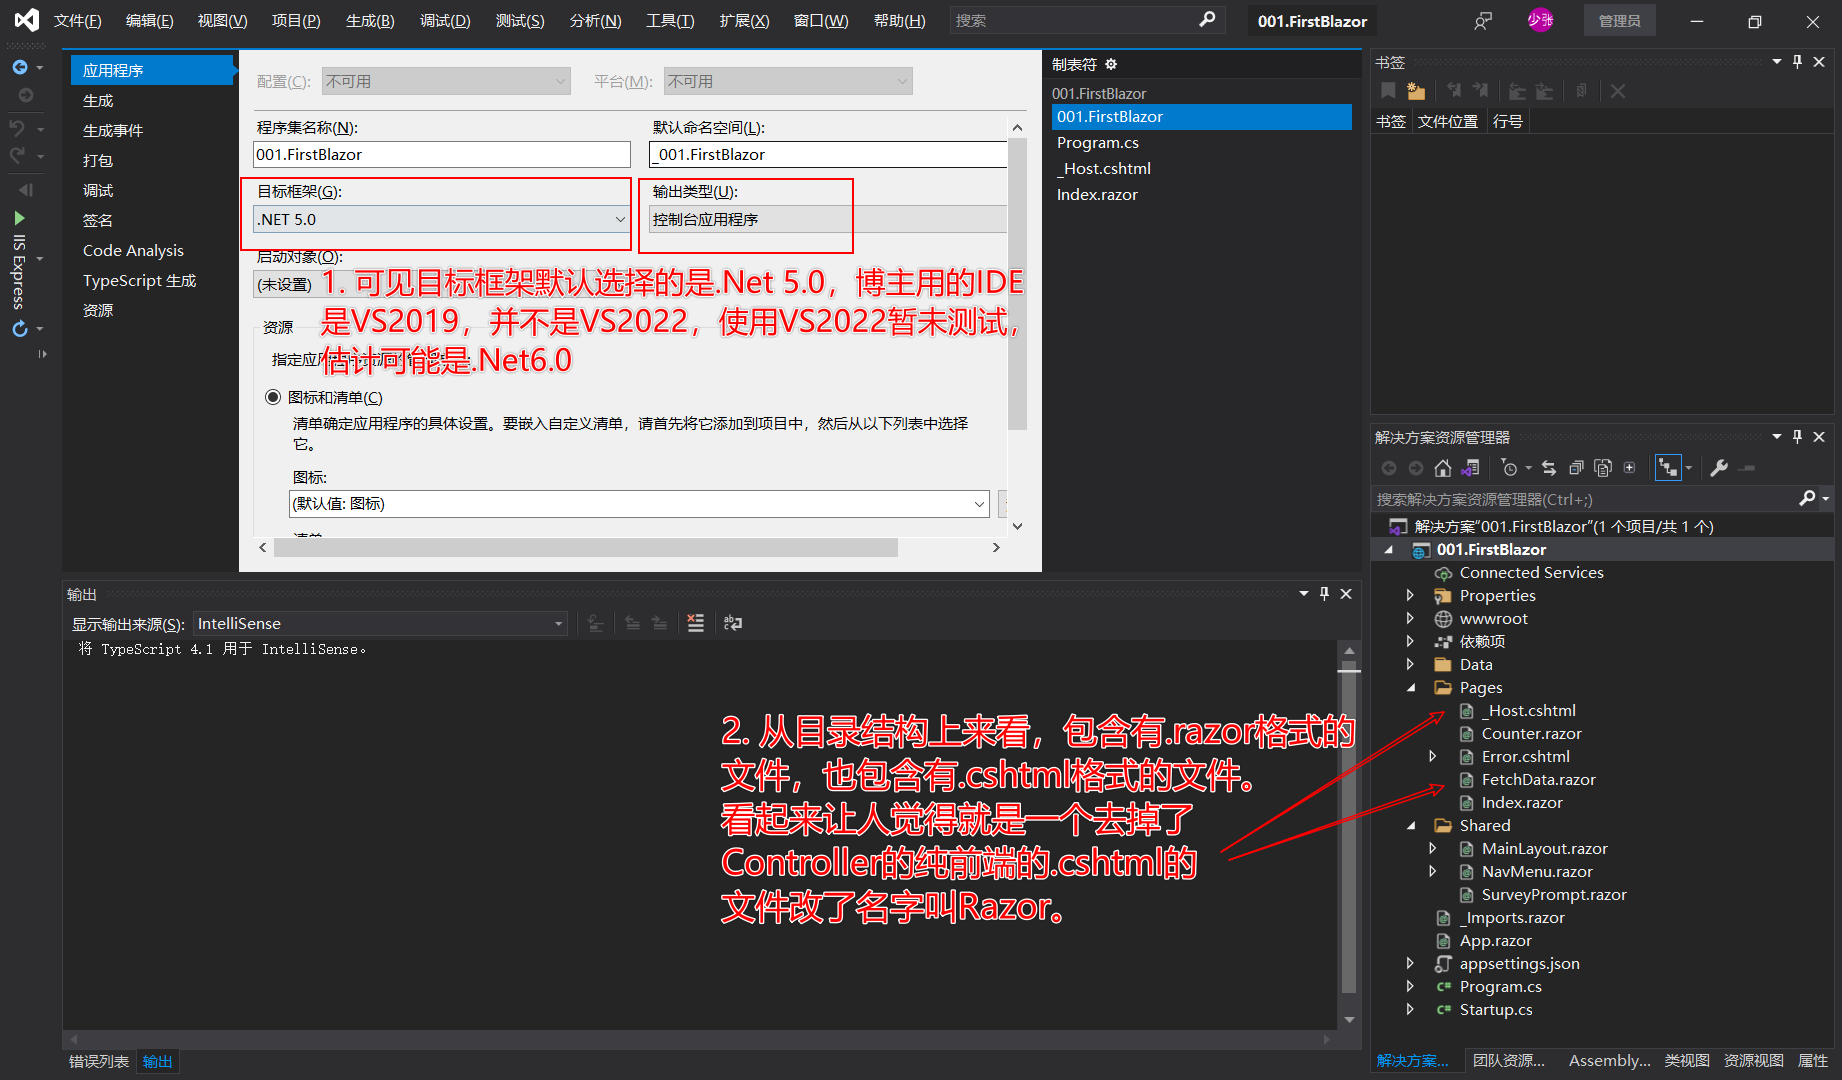Viewport: 1842px width, 1080px height.
Task: Create a new bookmark folder
Action: pos(1416,91)
